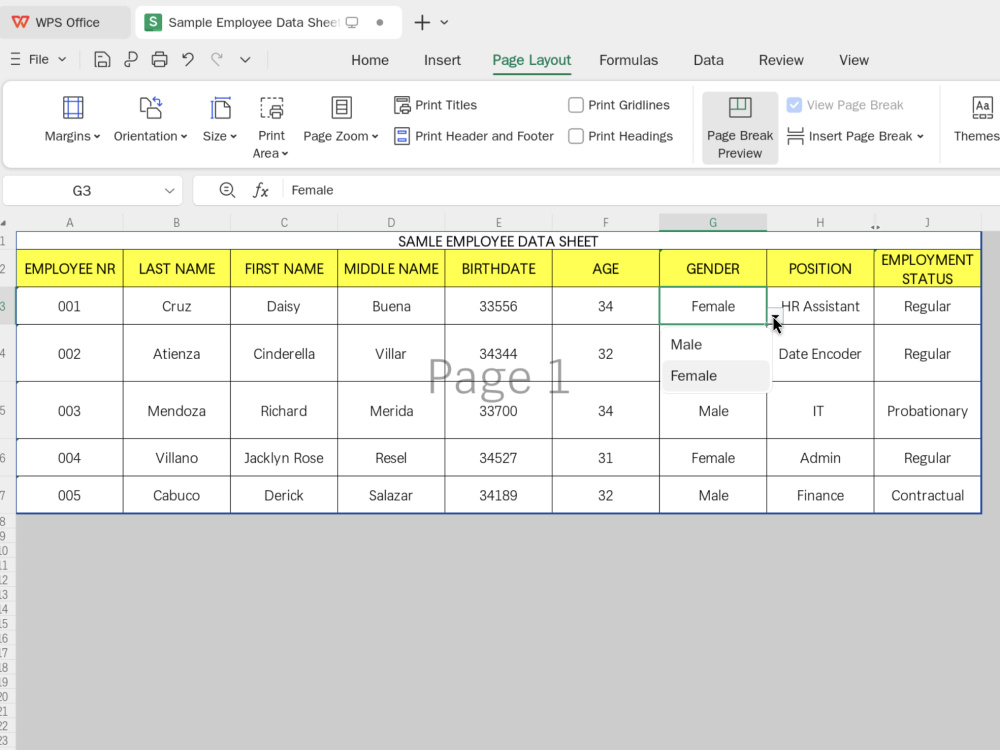The image size is (1000, 750).
Task: Click the Redo arrow icon
Action: (217, 60)
